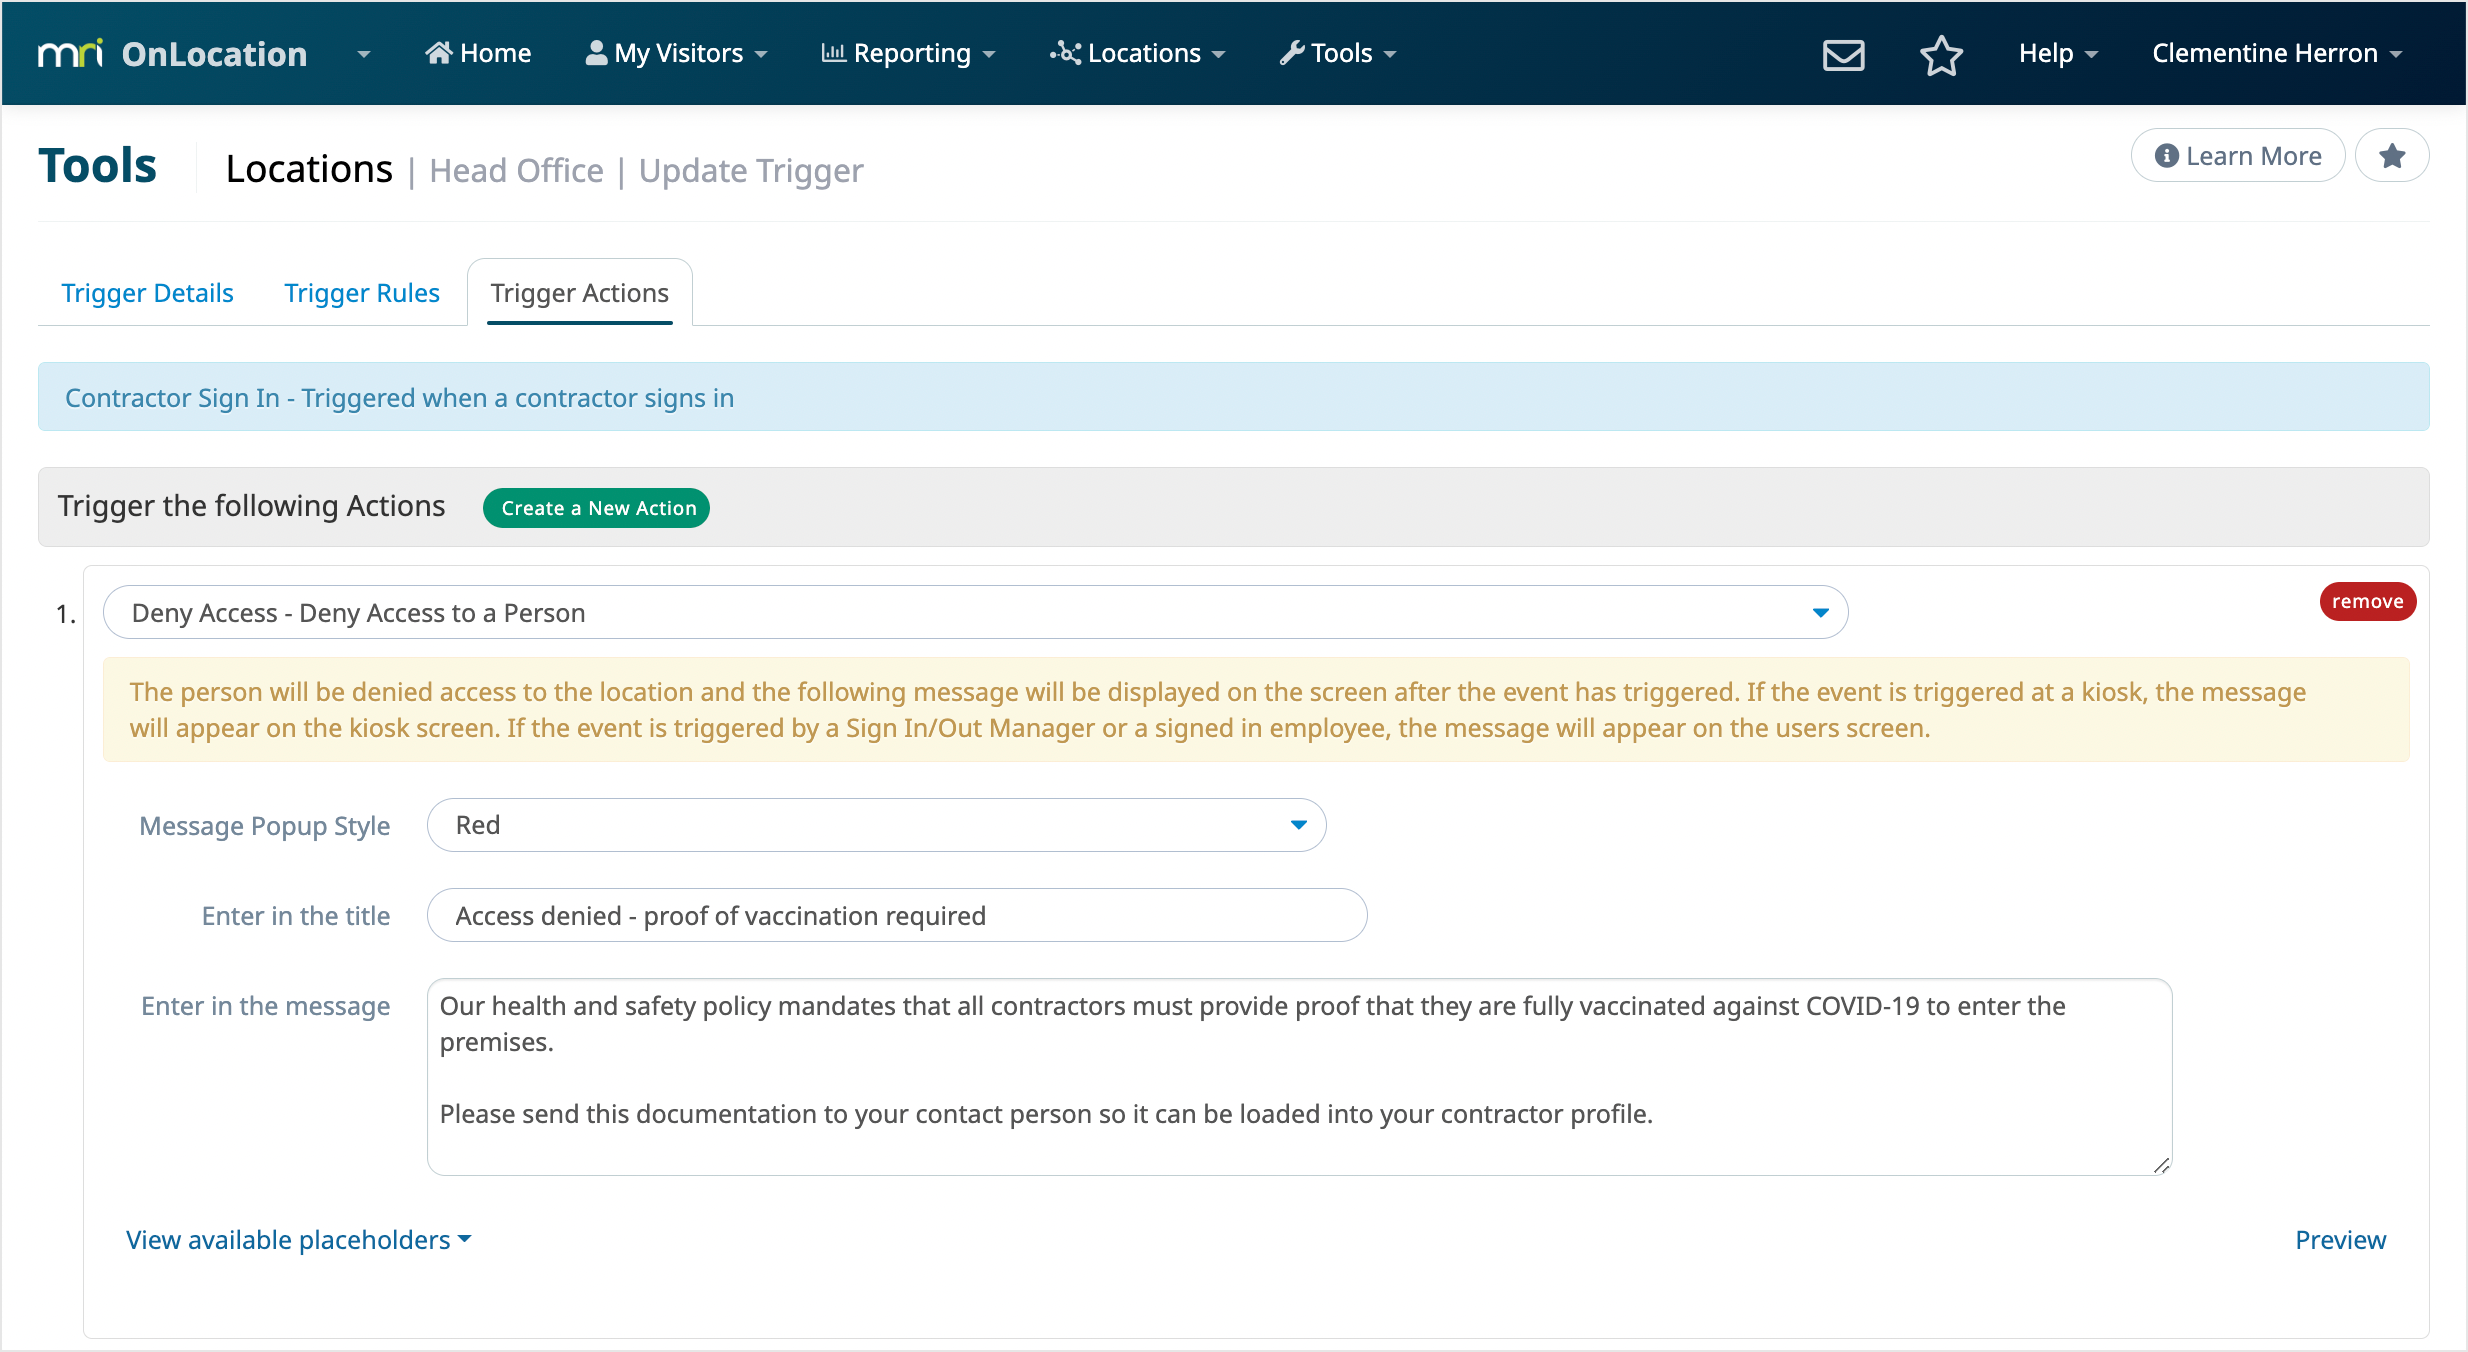
Task: Open the Tools wrench menu
Action: tap(1337, 53)
